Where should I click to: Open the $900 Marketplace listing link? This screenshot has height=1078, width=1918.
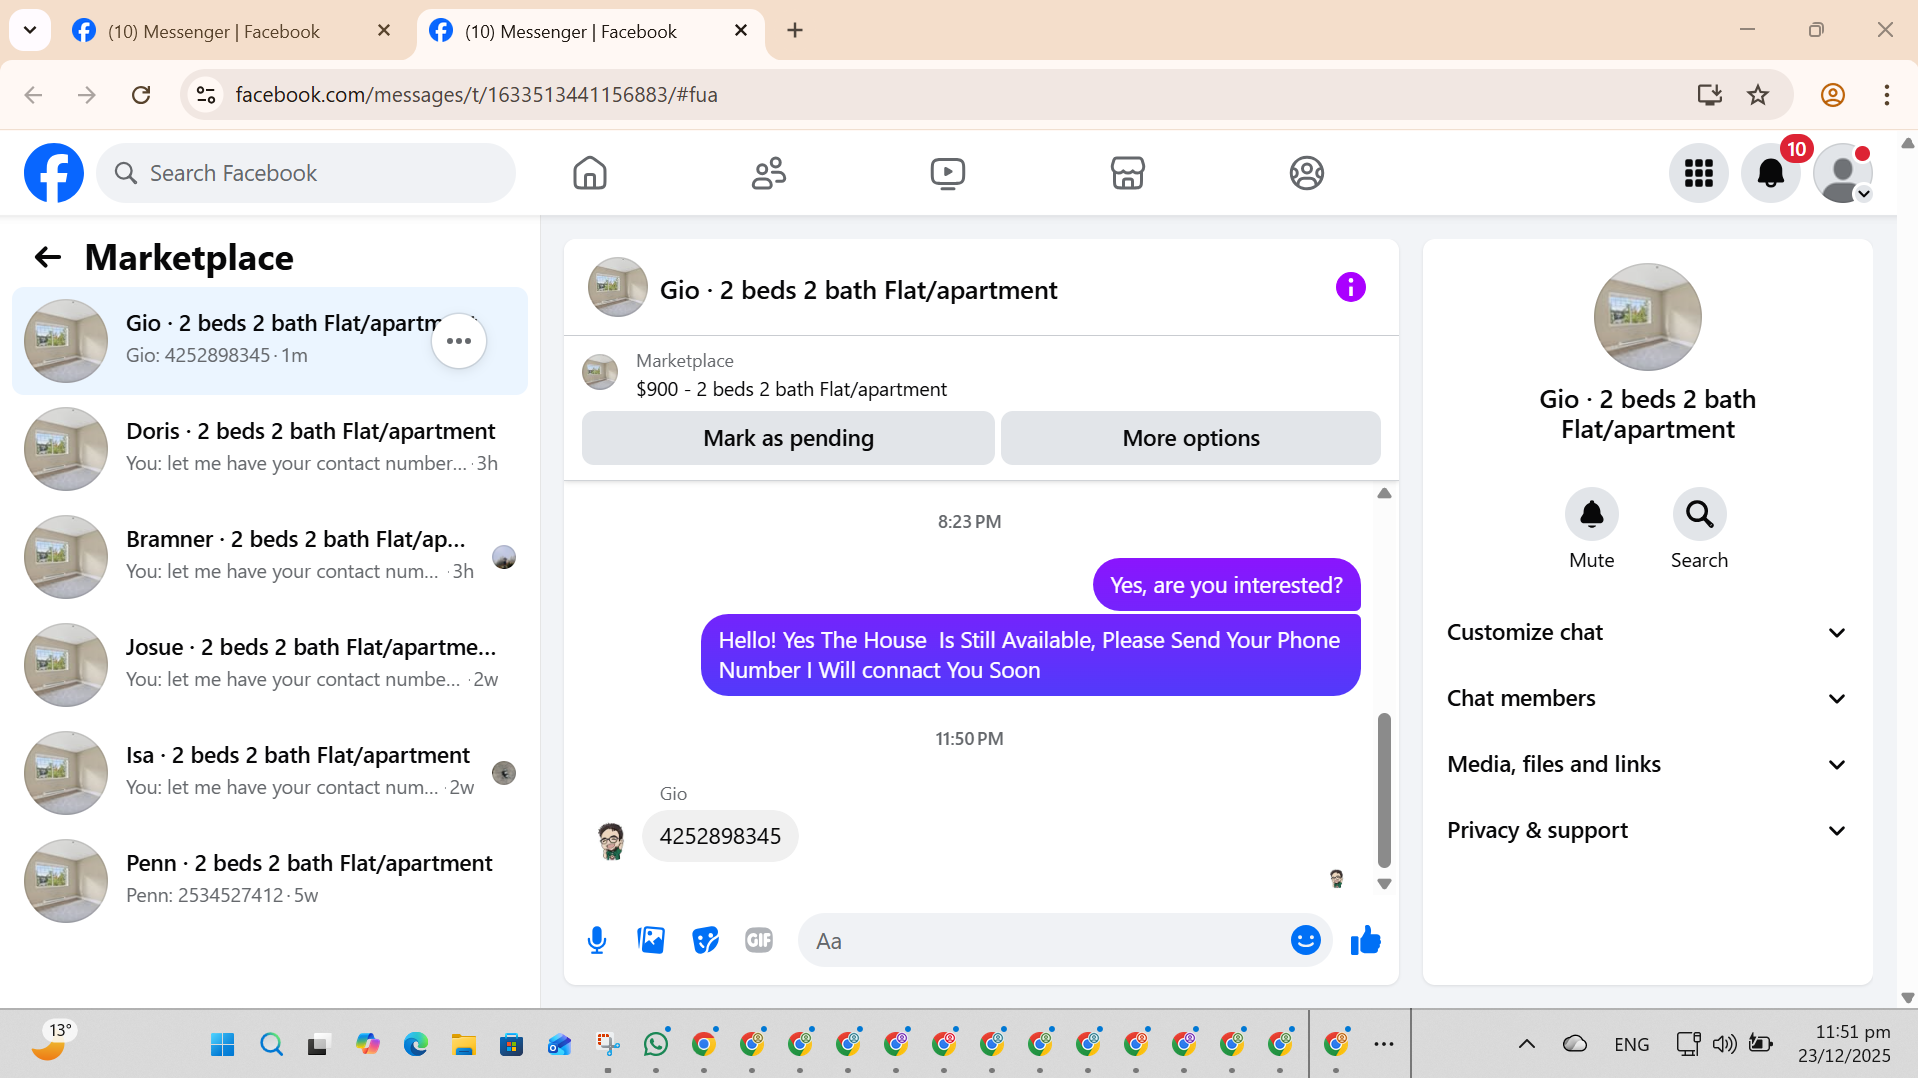791,389
